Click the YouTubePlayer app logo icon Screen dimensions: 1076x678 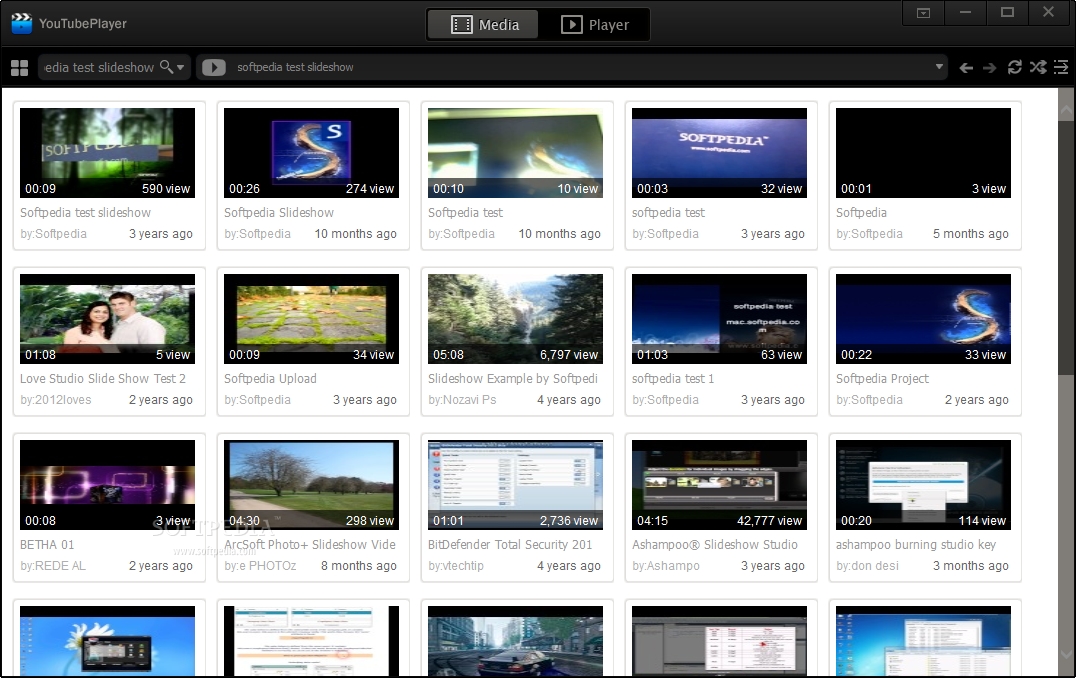click(21, 23)
